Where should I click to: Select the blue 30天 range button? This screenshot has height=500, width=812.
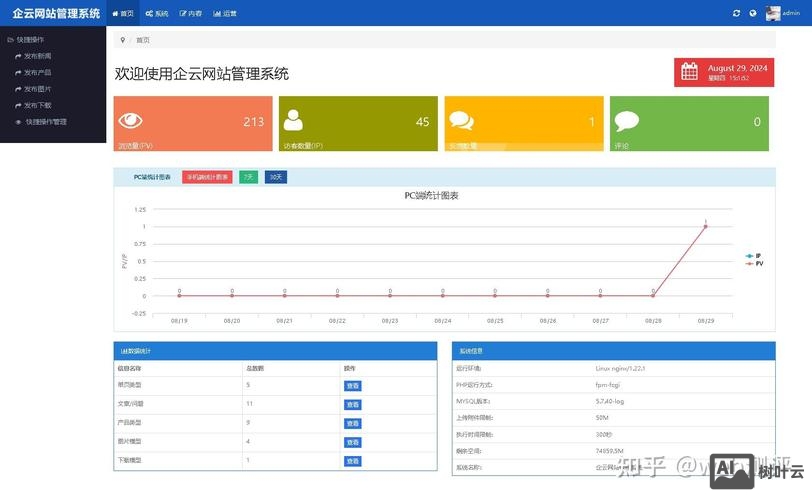pos(276,177)
